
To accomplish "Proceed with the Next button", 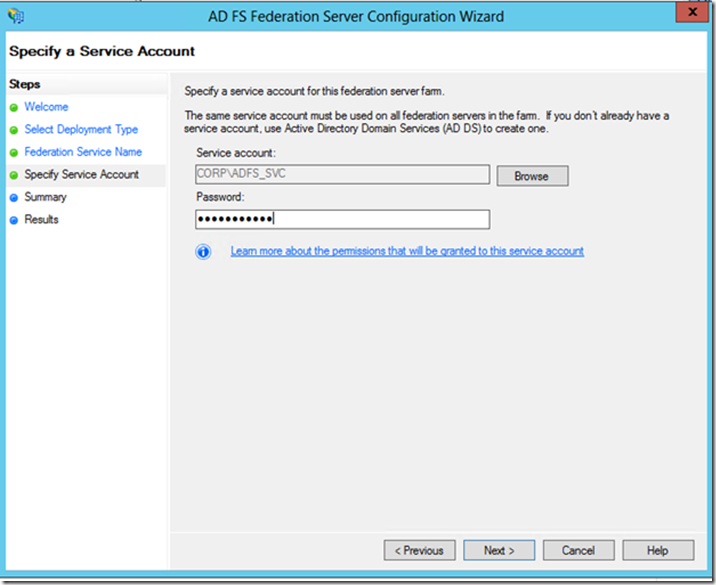I will tap(499, 550).
